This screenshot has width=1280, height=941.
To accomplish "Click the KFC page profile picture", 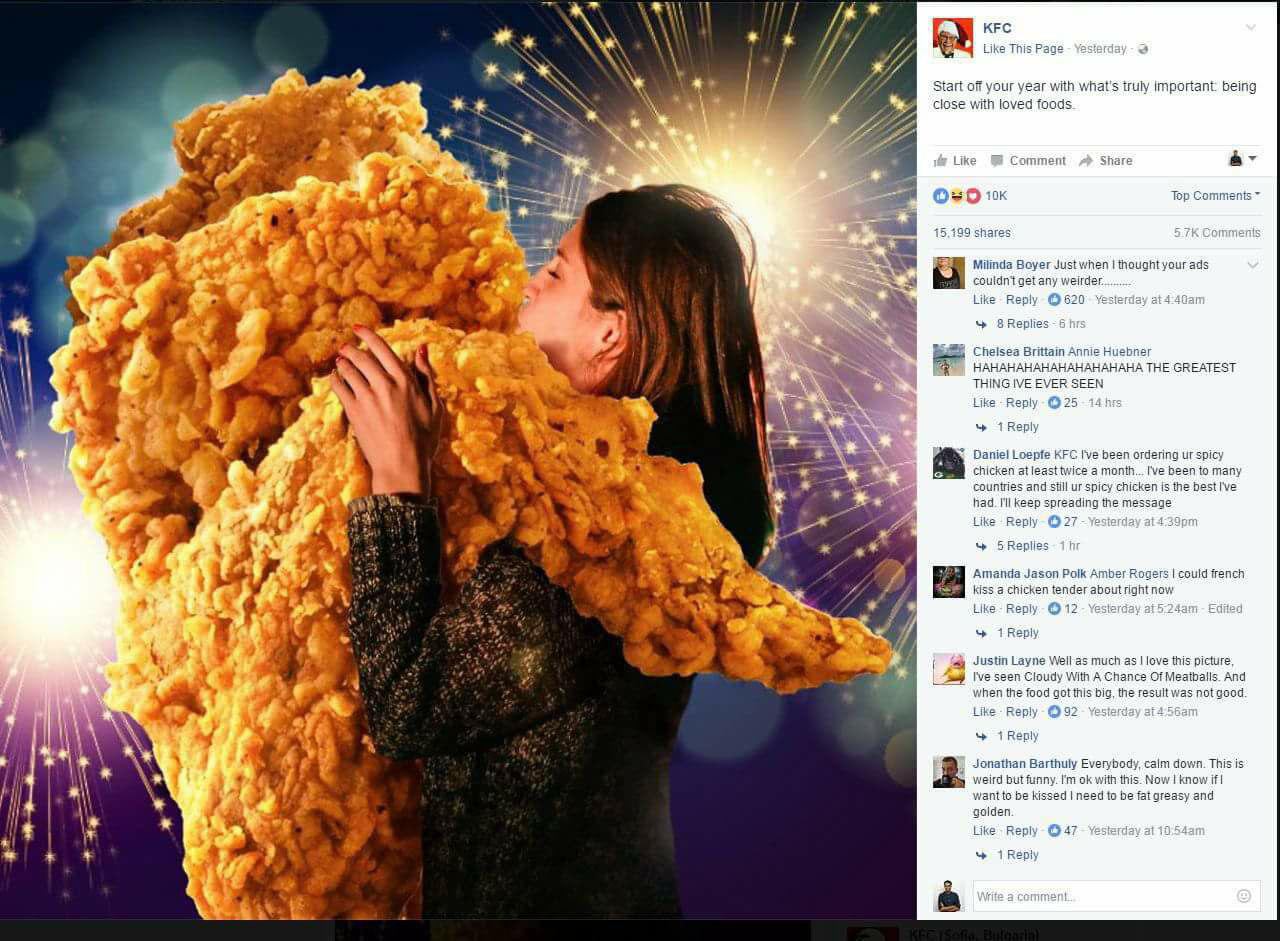I will click(x=952, y=38).
